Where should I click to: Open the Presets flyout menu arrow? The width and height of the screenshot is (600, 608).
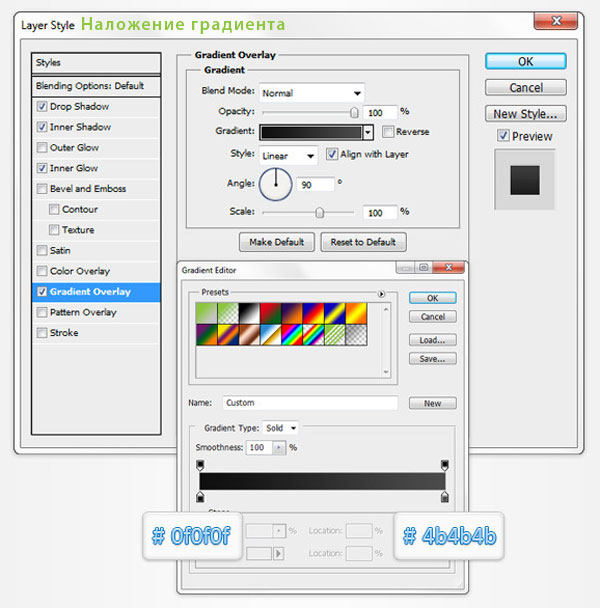pyautogui.click(x=382, y=294)
